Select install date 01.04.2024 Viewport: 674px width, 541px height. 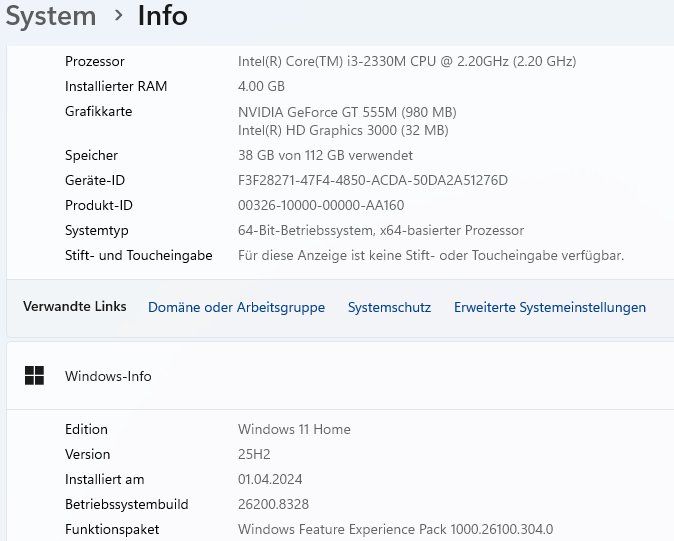[270, 480]
